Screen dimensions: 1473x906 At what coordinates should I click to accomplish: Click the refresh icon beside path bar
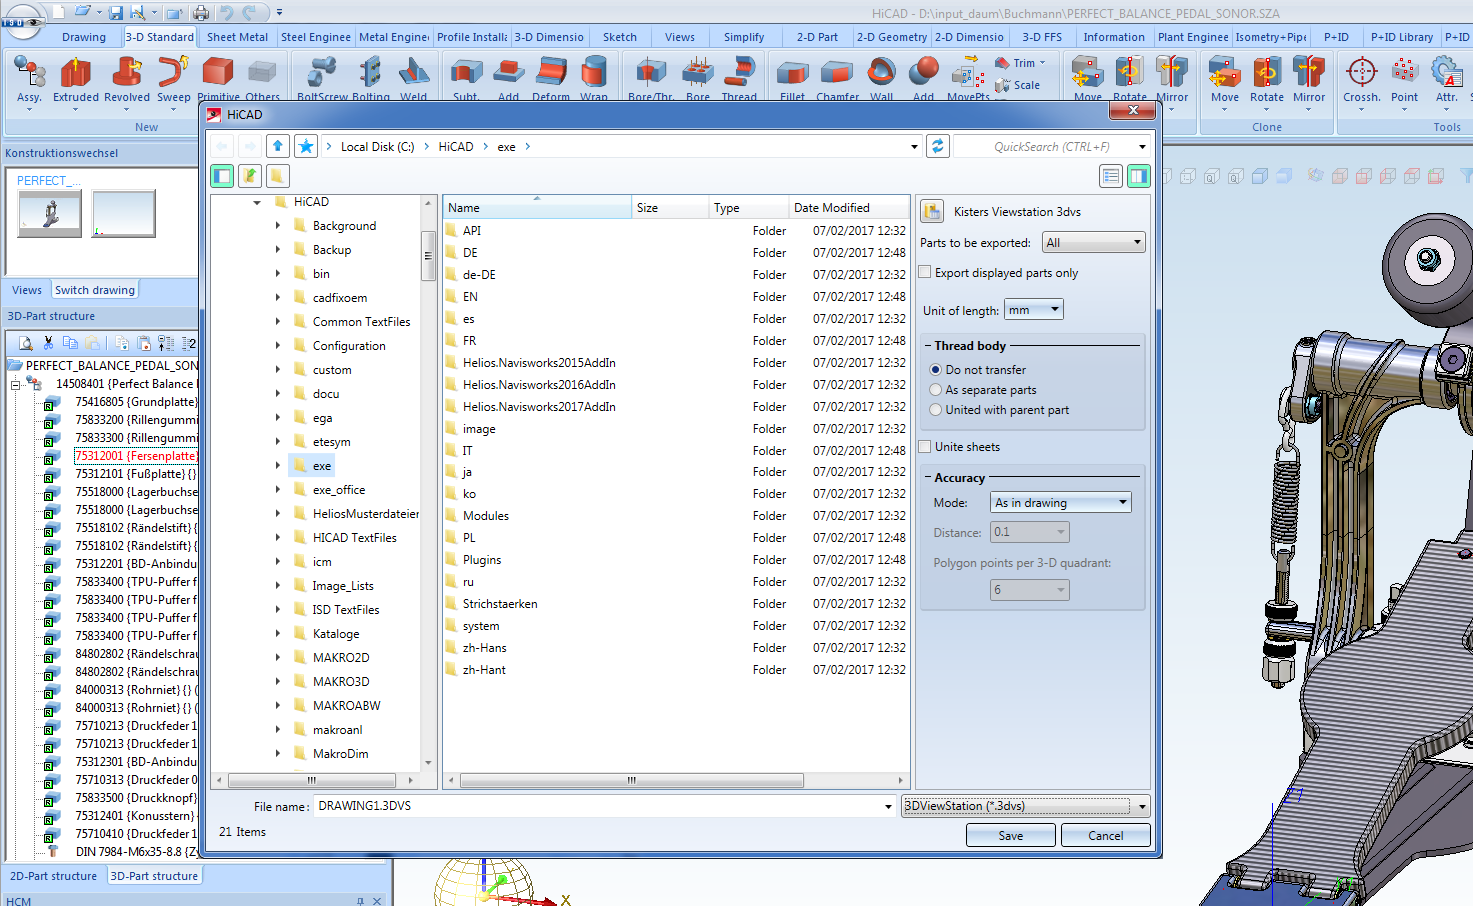click(x=937, y=146)
